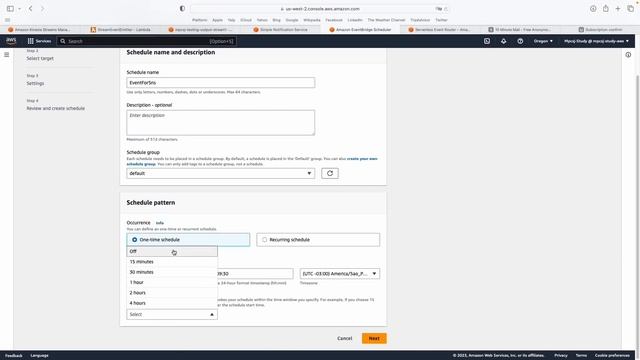Select the Recurring schedule option
The width and height of the screenshot is (640, 360).
318,240
